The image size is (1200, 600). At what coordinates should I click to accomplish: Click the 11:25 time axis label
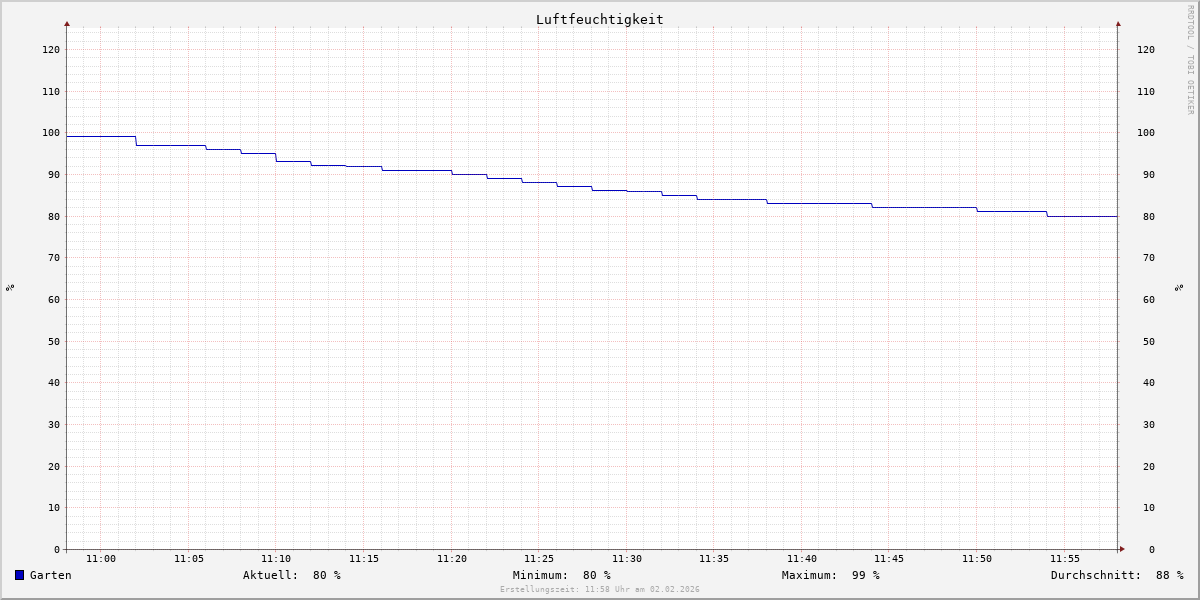coord(539,559)
